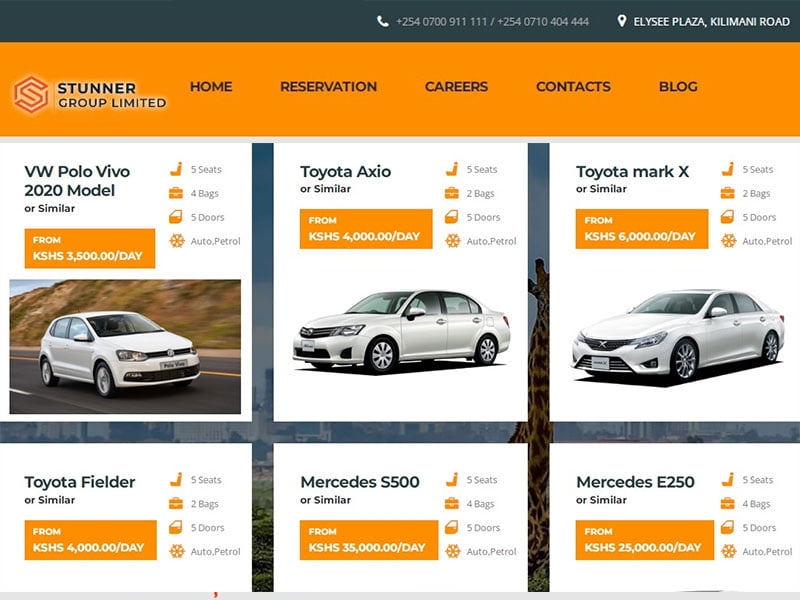Viewport: 800px width, 600px height.
Task: Click the Toyota mark X title
Action: pos(633,171)
